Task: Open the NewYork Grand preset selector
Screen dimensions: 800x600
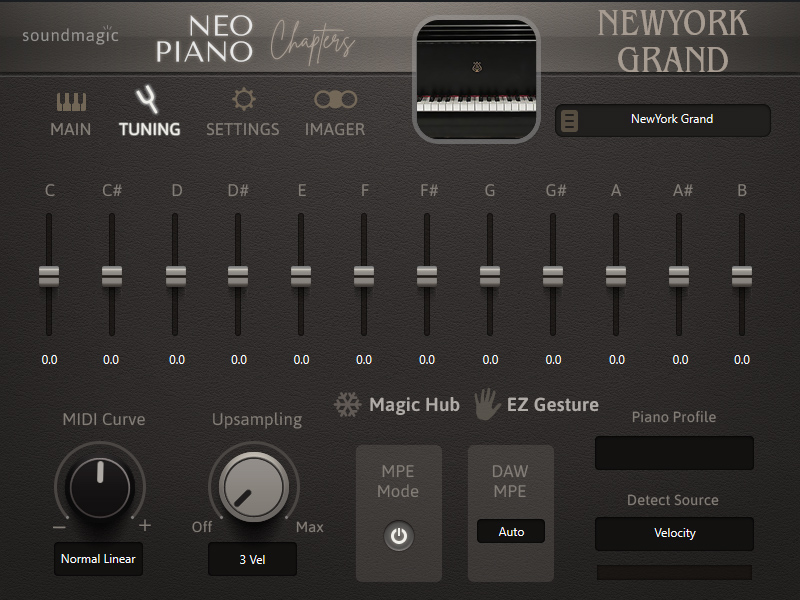Action: [663, 120]
